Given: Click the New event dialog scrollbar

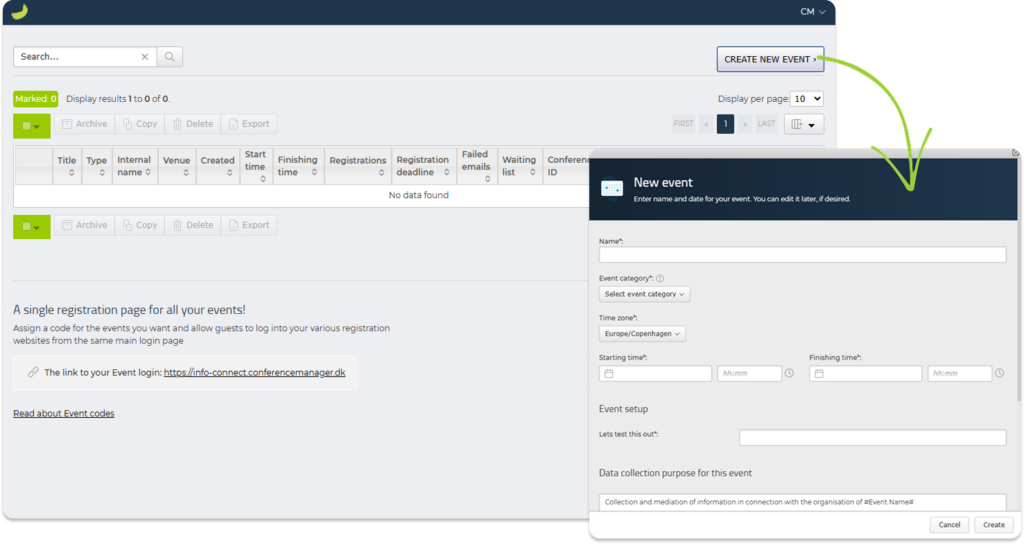Looking at the screenshot, I should pyautogui.click(x=1019, y=300).
